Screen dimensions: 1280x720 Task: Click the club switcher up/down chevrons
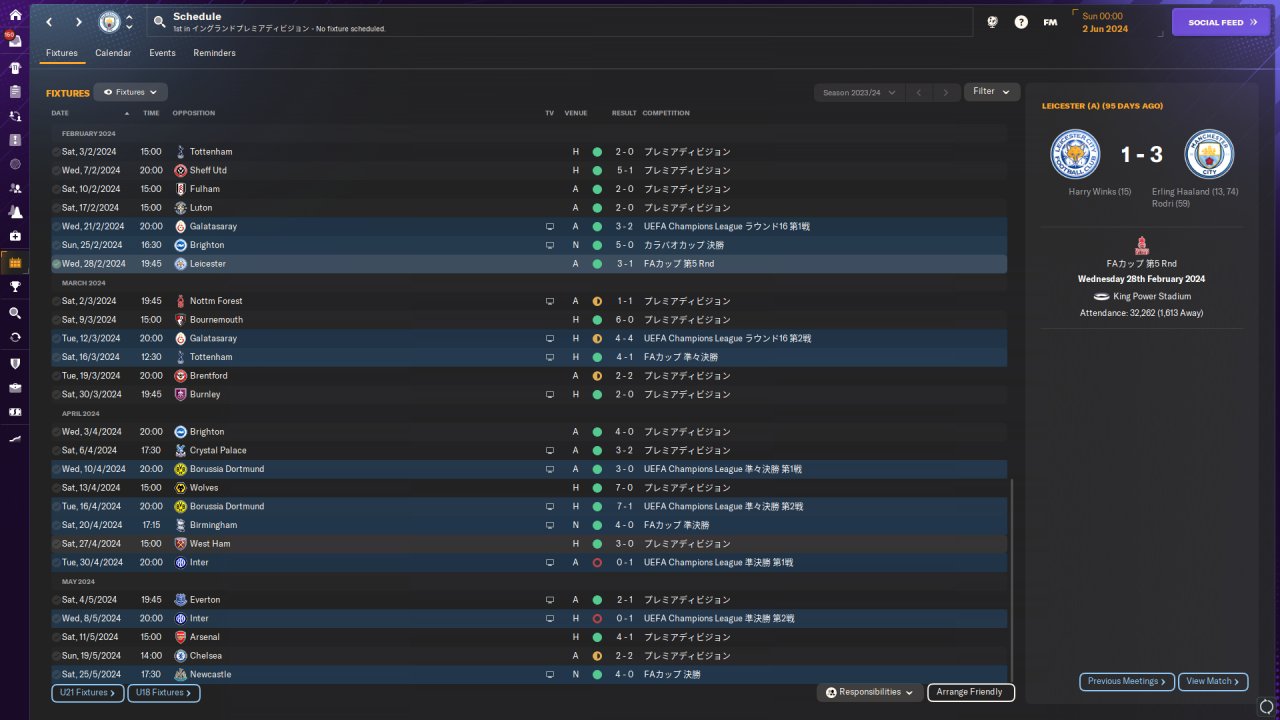[129, 22]
